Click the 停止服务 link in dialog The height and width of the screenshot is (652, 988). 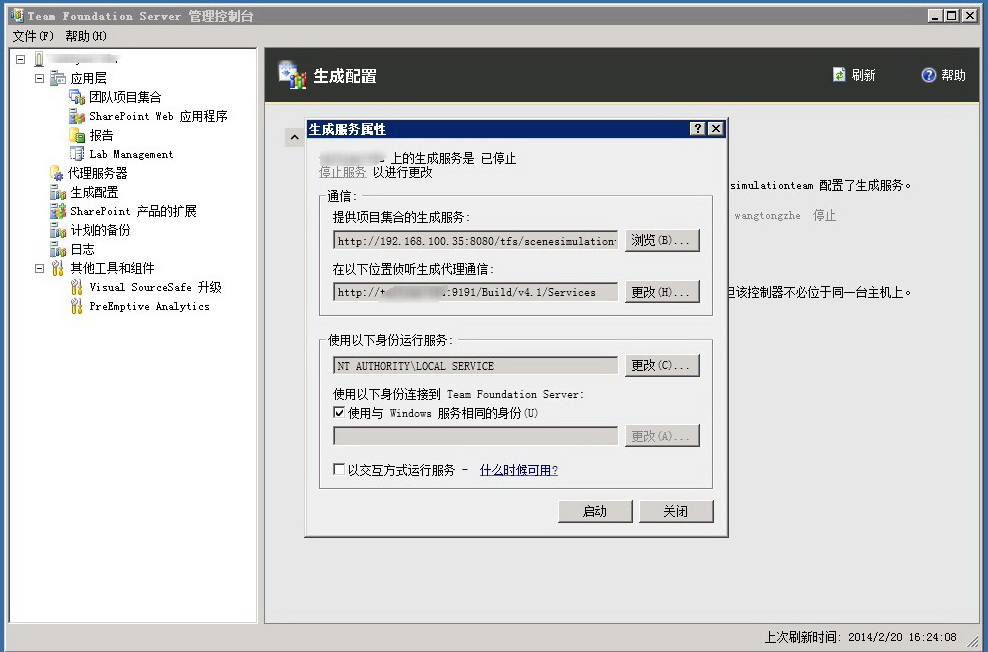coord(342,172)
